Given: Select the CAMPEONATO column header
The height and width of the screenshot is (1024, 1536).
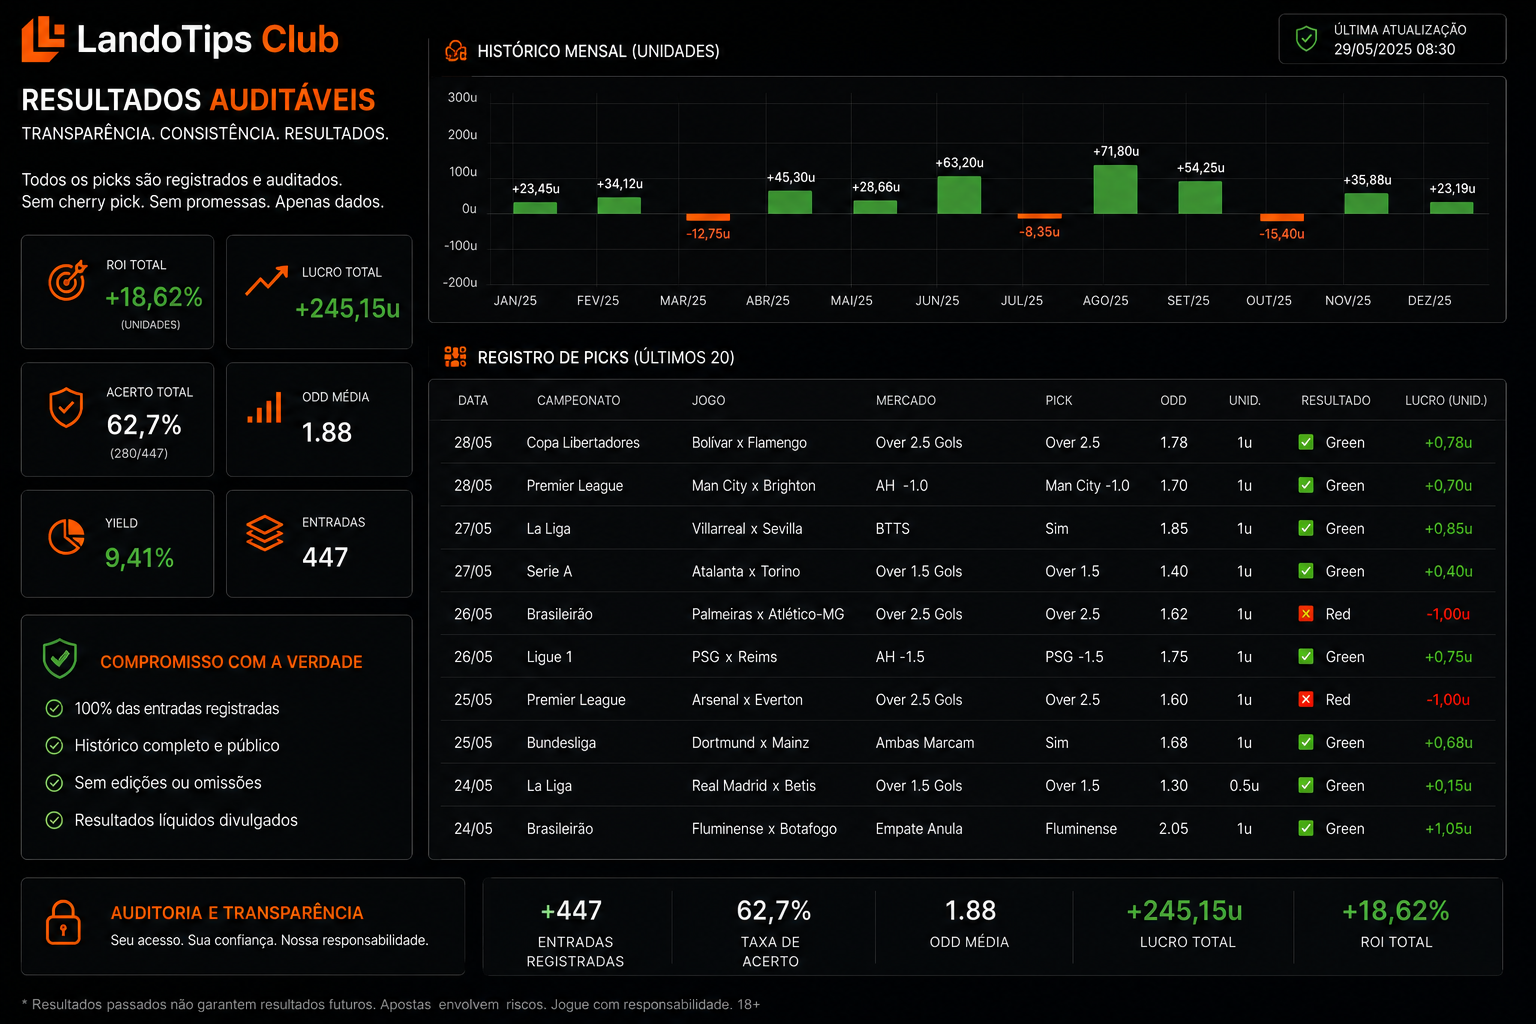Looking at the screenshot, I should [x=578, y=400].
